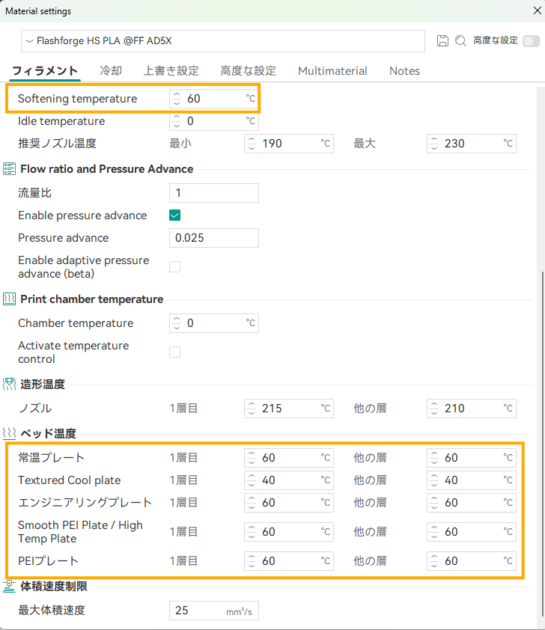Click the Print chamber temperature section icon
Screen dimensions: 545x630
coord(9,299)
